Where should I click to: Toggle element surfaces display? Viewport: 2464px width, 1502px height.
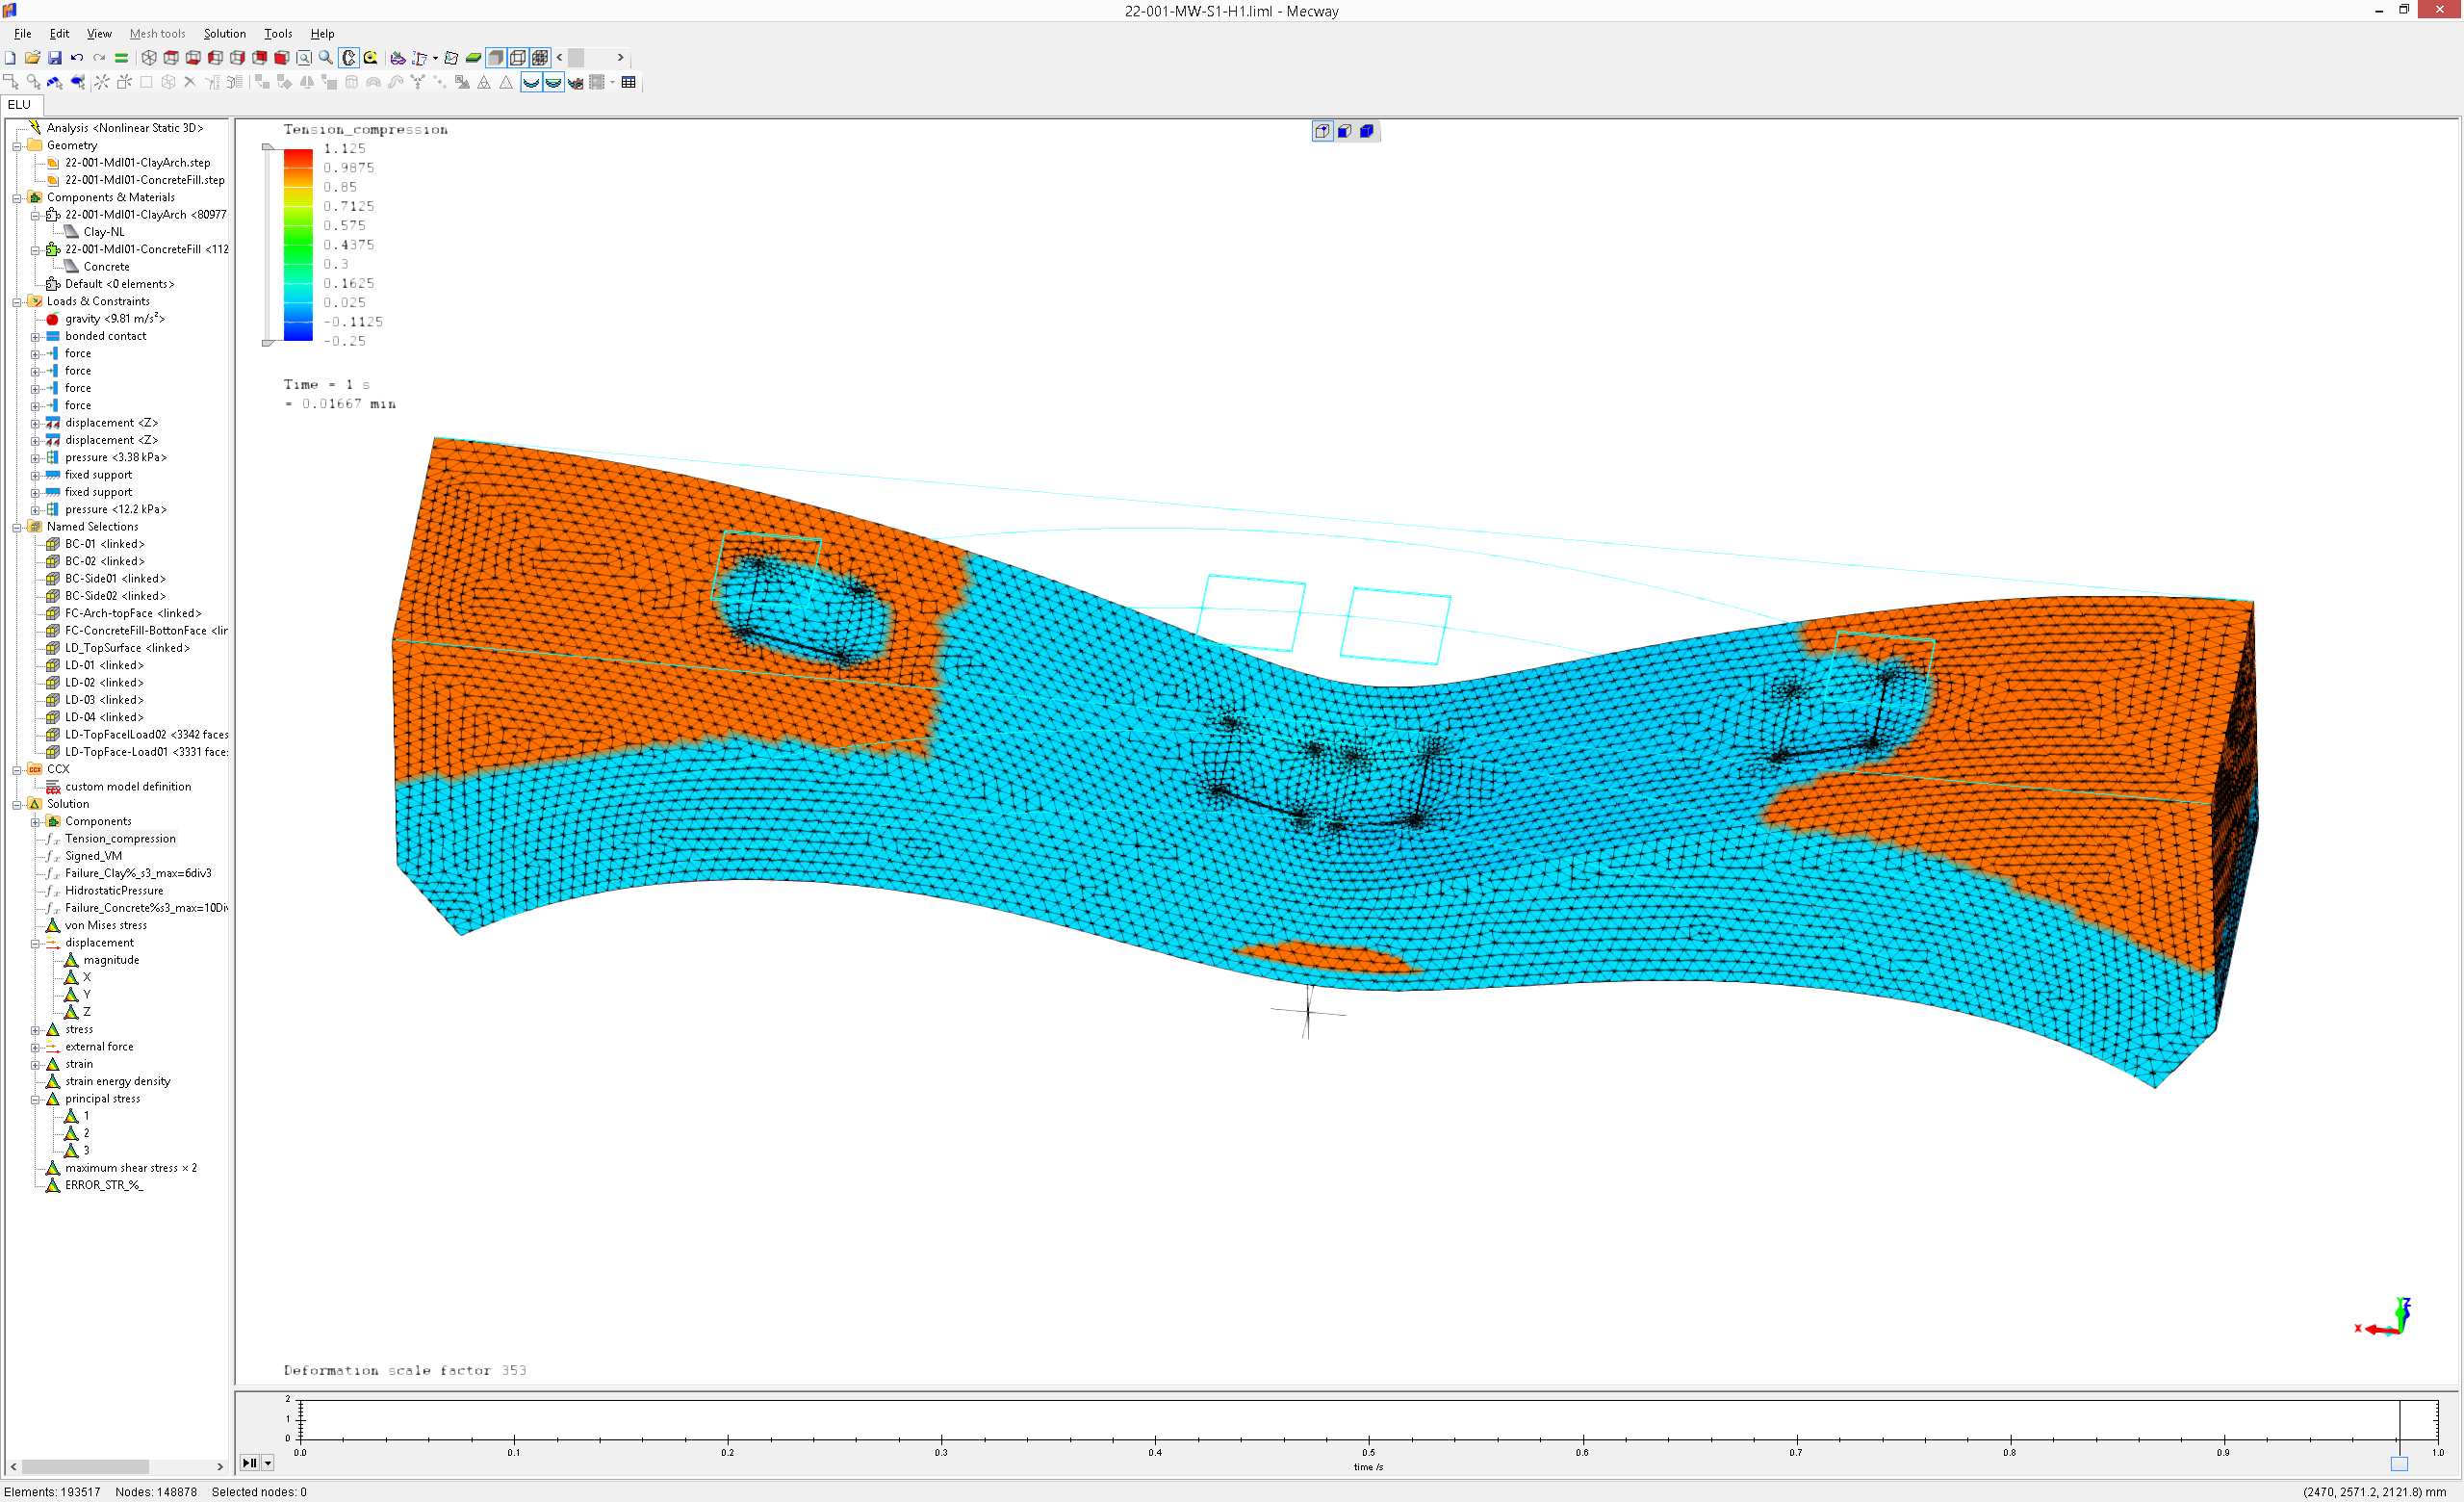pyautogui.click(x=496, y=58)
